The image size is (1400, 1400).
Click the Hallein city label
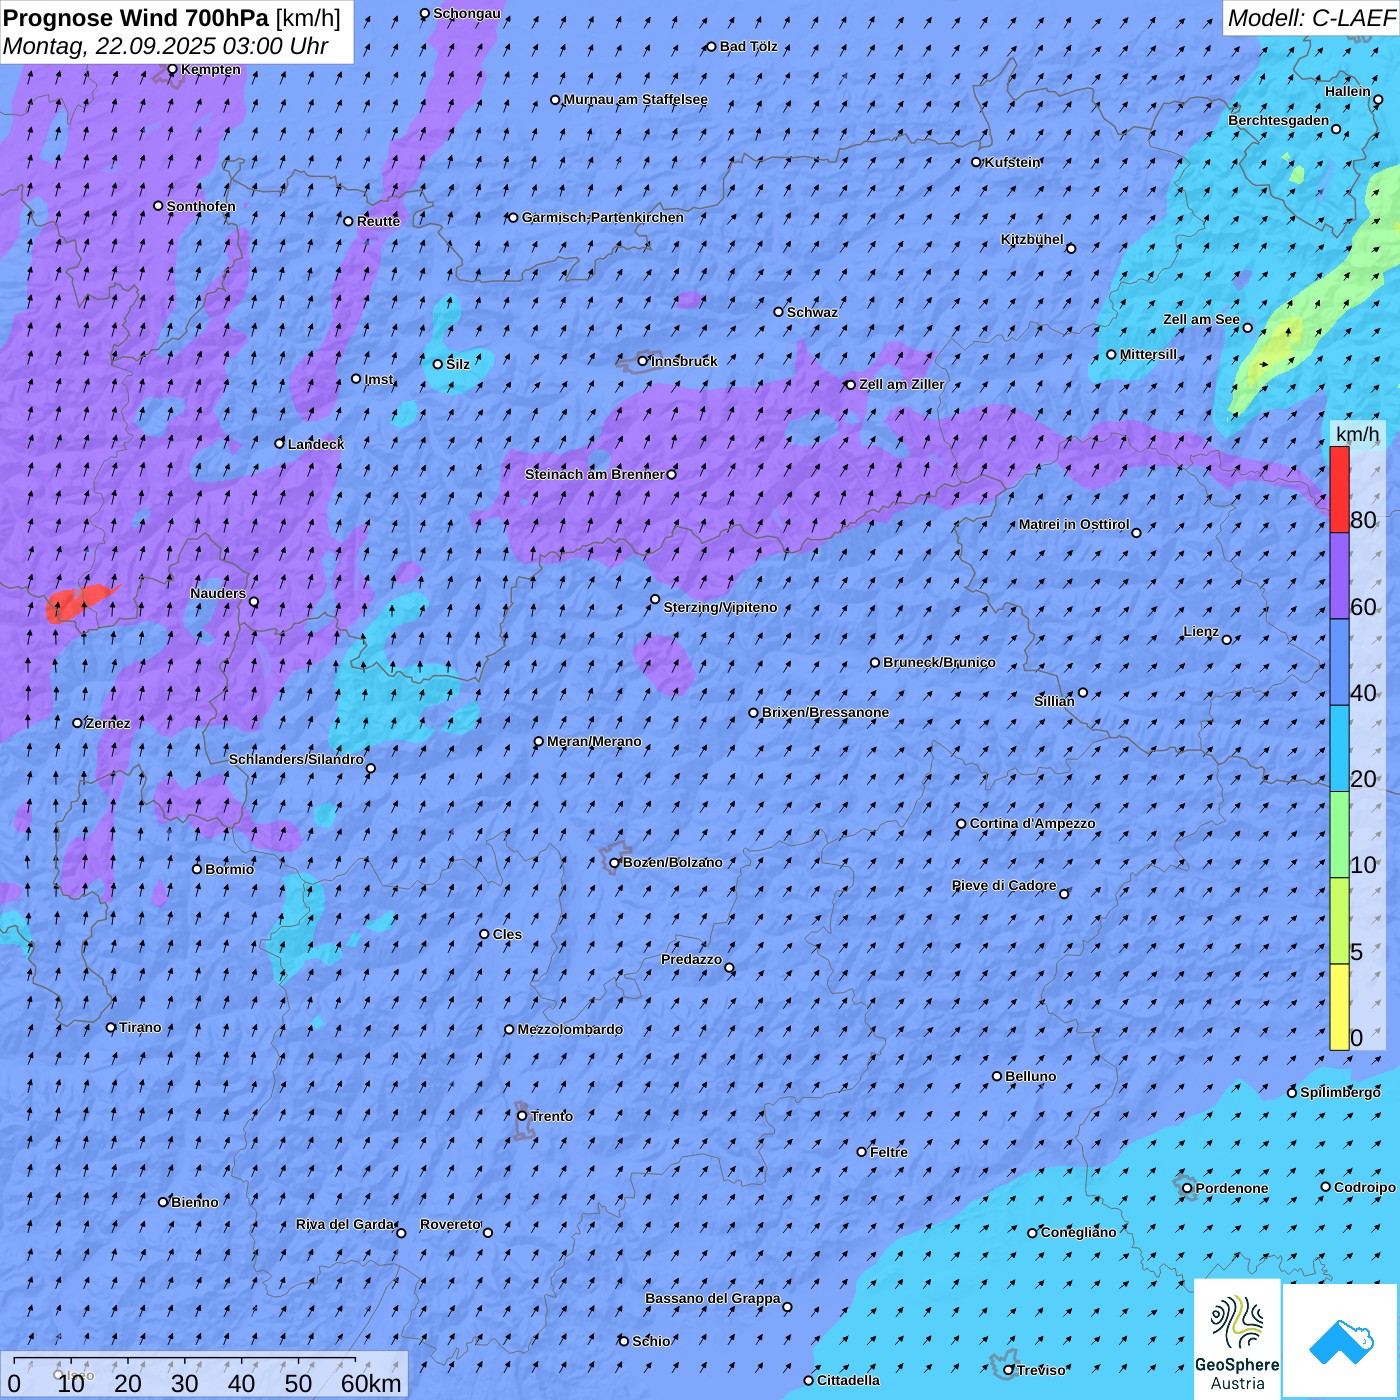point(1348,91)
